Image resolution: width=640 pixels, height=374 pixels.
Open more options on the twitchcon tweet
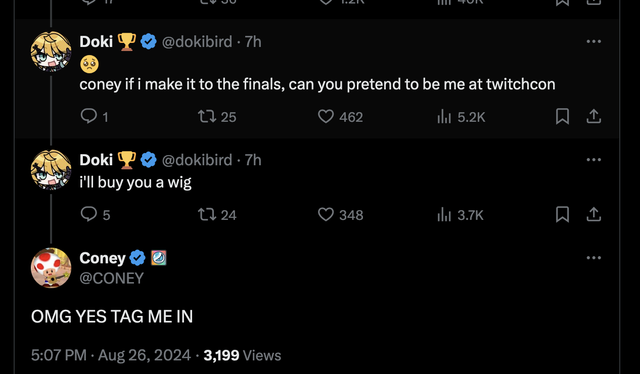(x=593, y=41)
